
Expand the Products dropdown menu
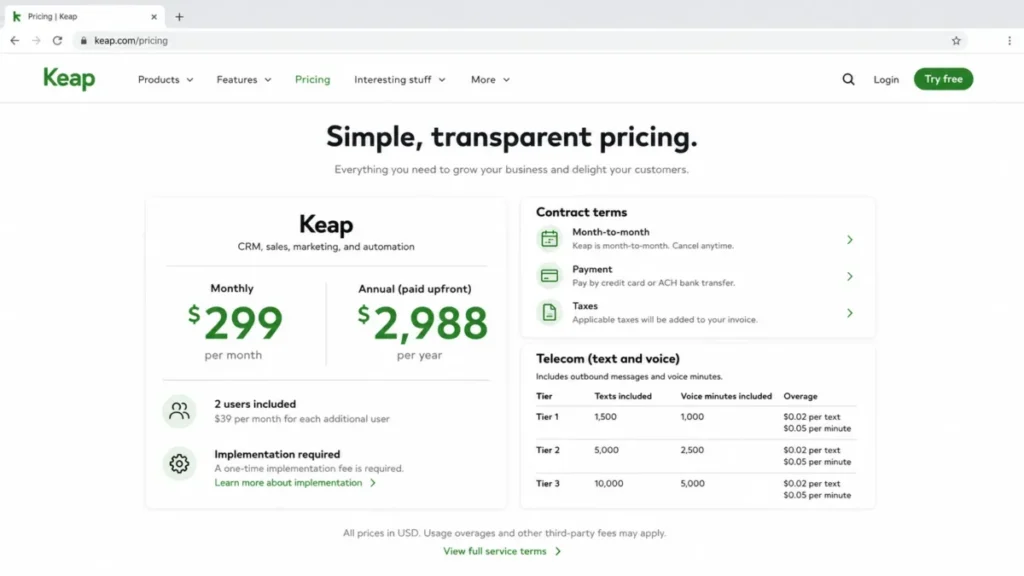[x=165, y=80]
